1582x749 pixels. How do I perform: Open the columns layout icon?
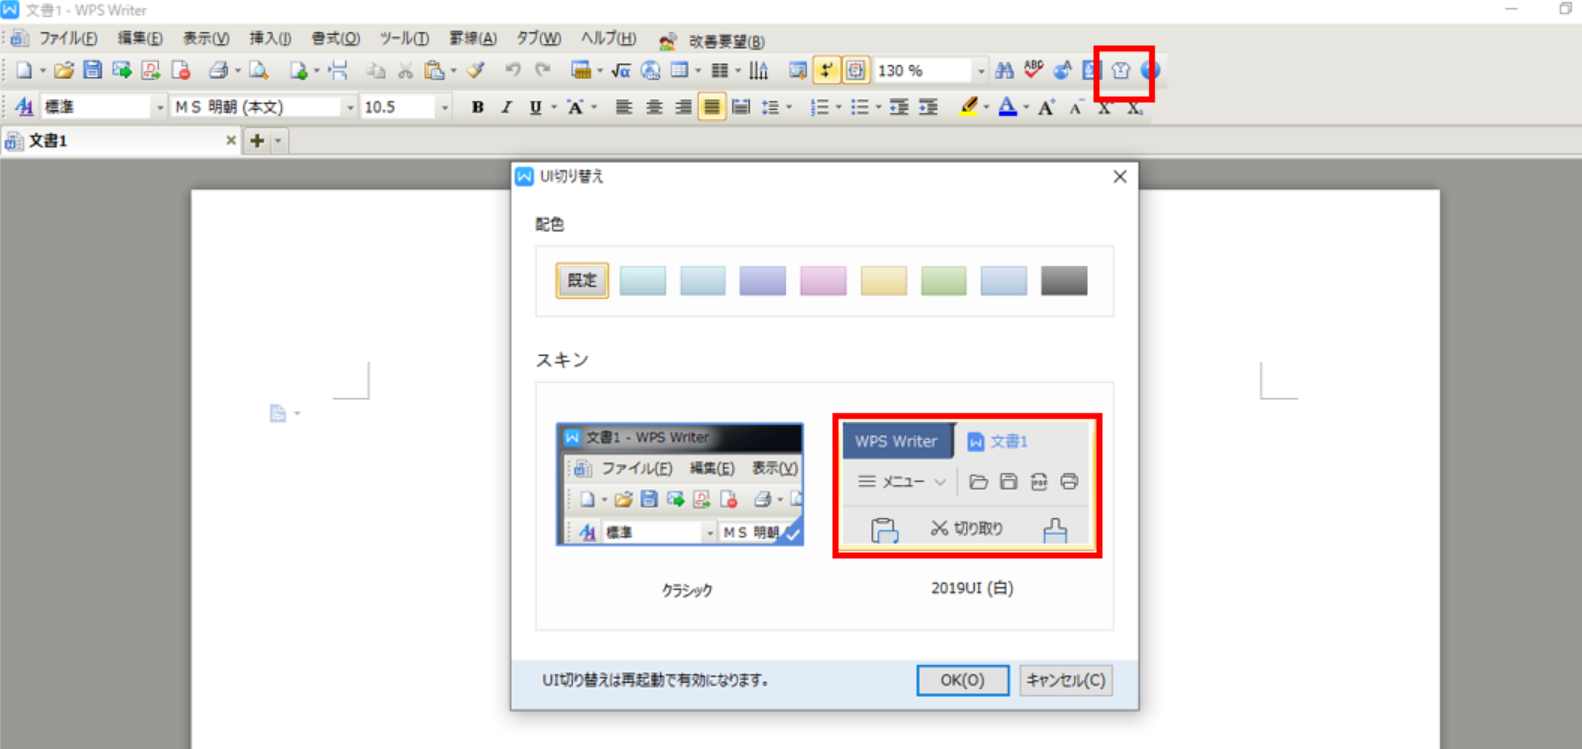coord(720,70)
